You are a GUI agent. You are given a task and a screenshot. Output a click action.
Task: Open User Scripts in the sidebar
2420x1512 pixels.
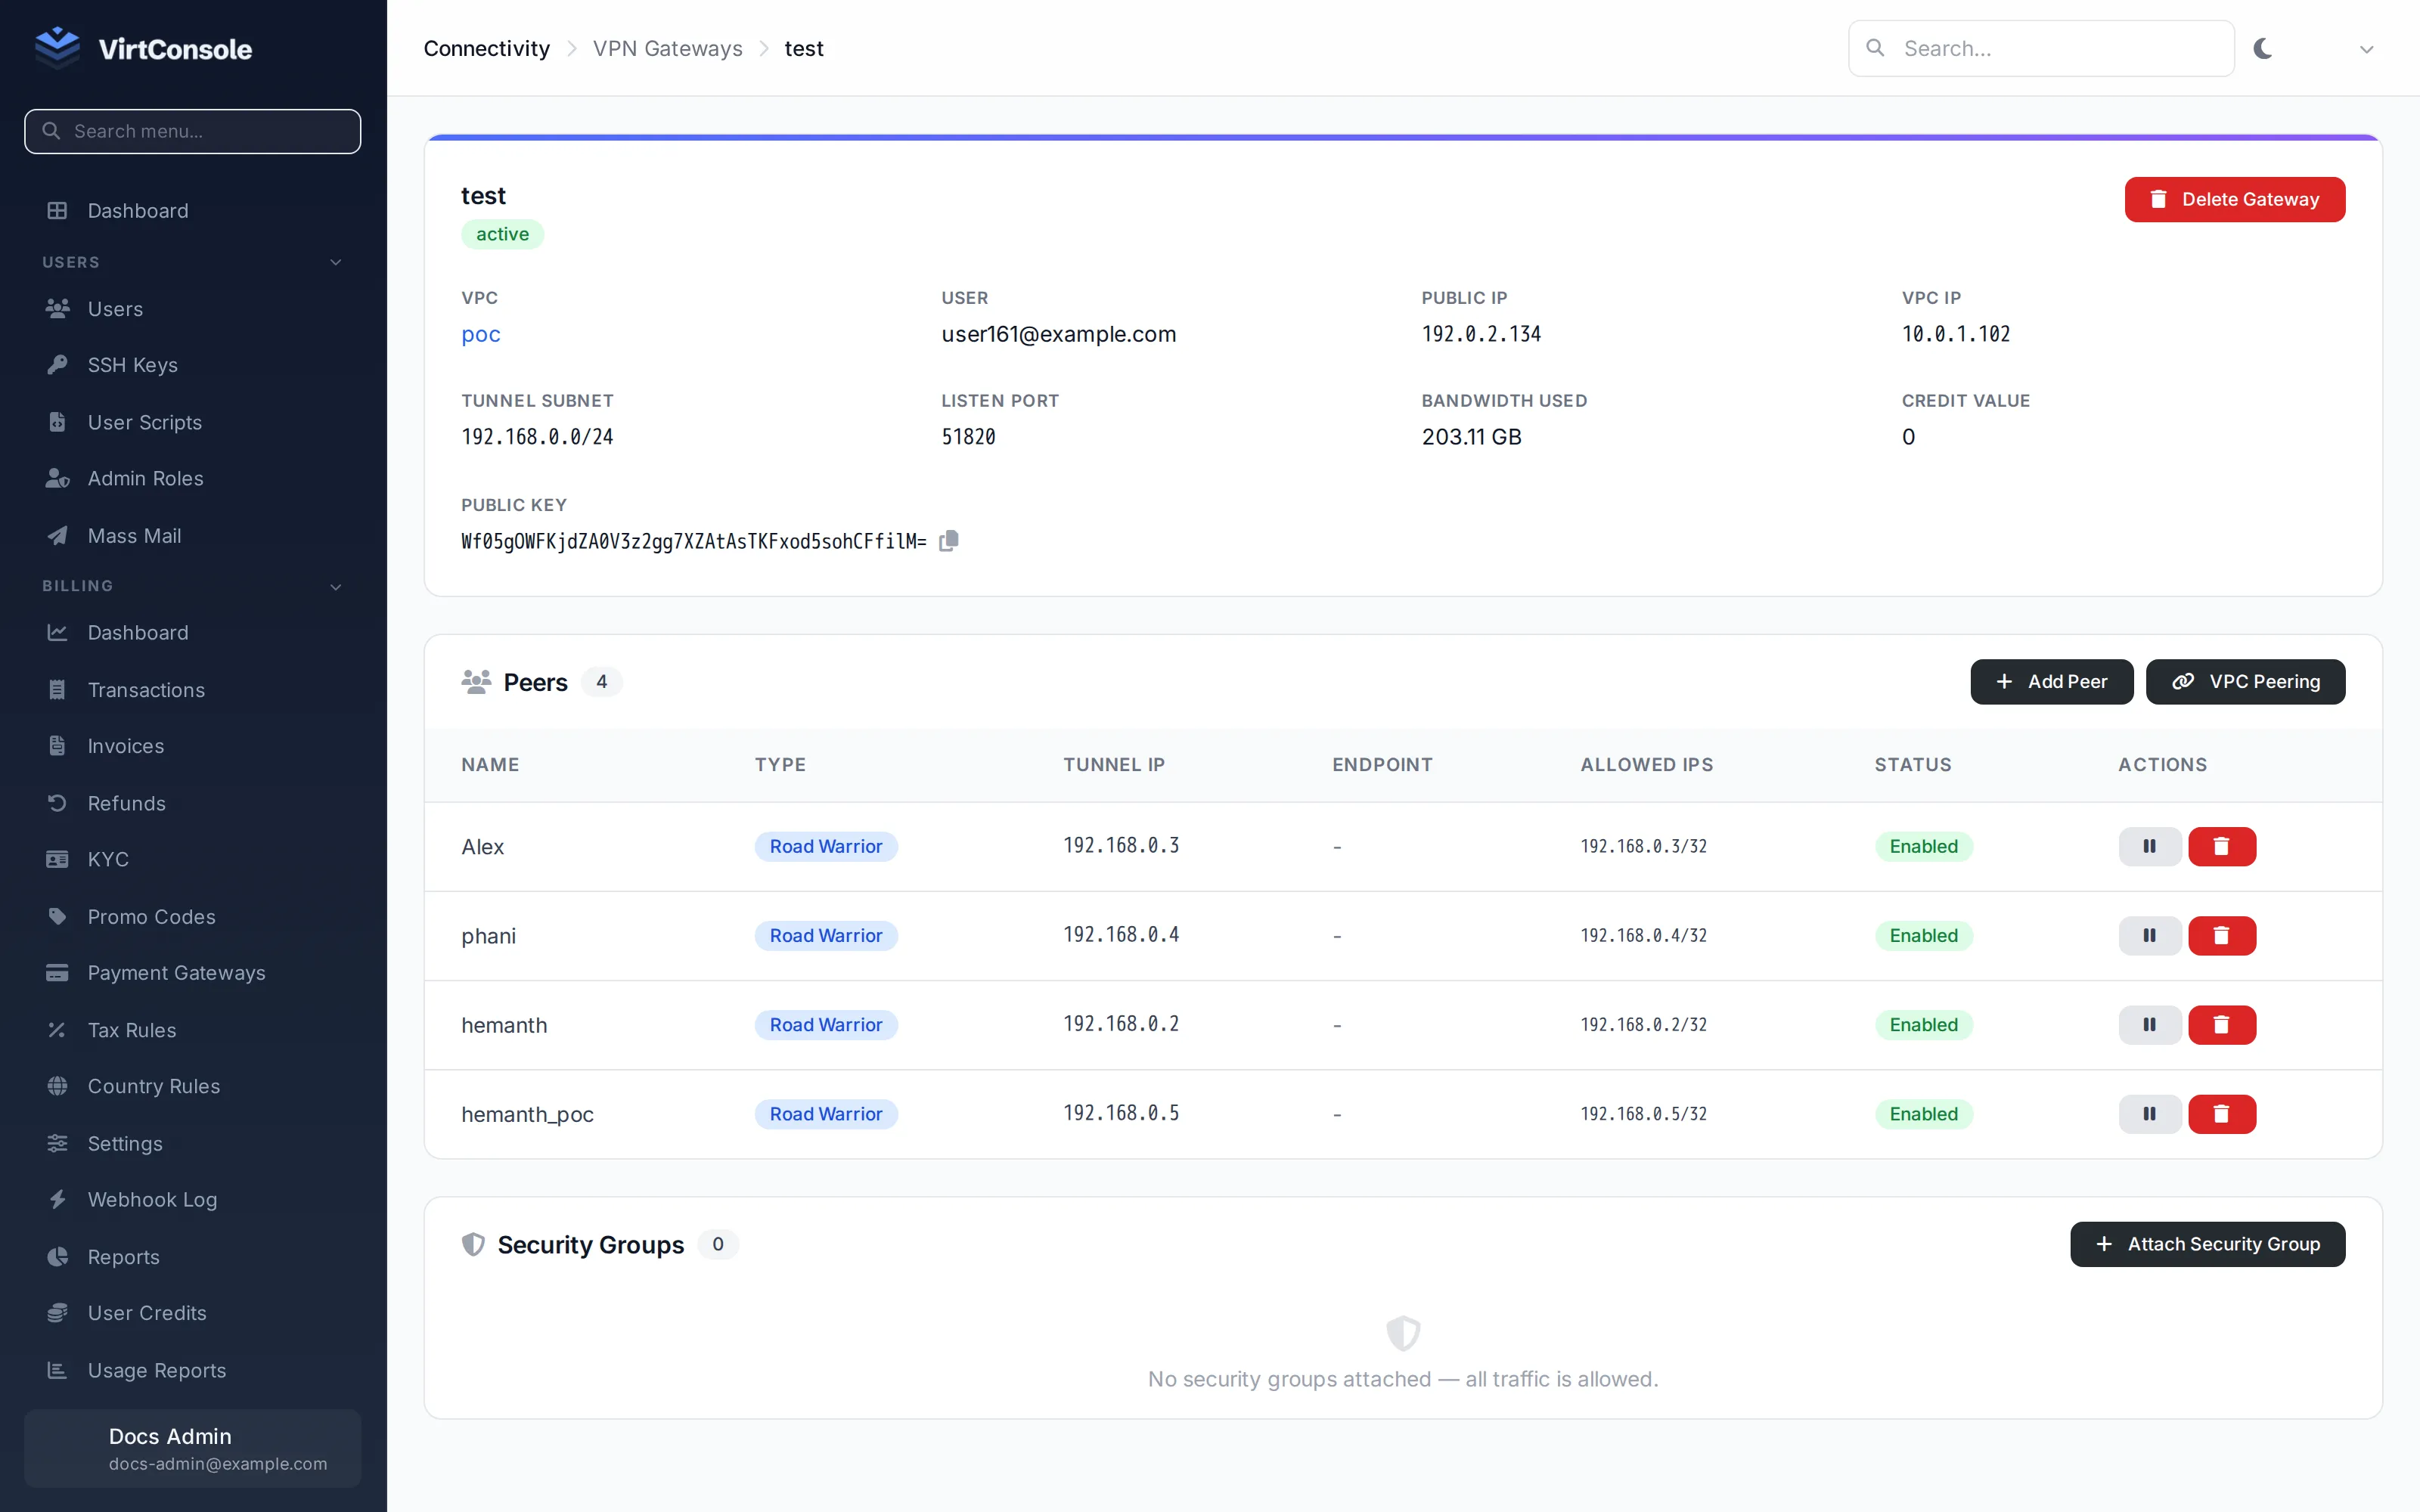(x=193, y=422)
